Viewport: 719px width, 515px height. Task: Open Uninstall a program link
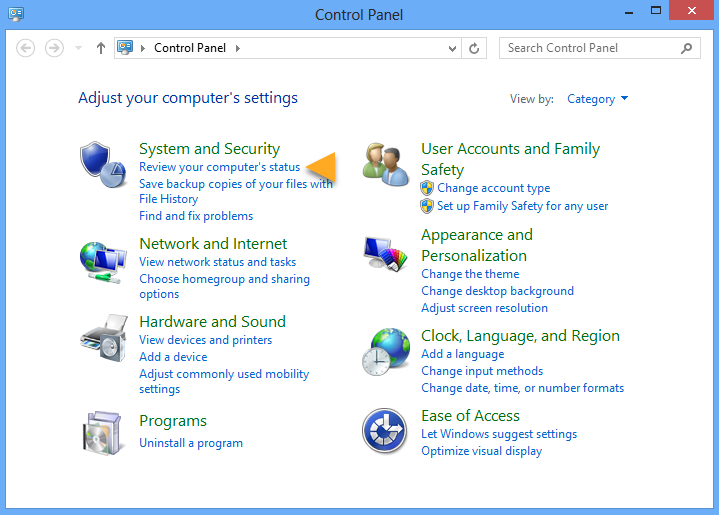click(x=191, y=443)
